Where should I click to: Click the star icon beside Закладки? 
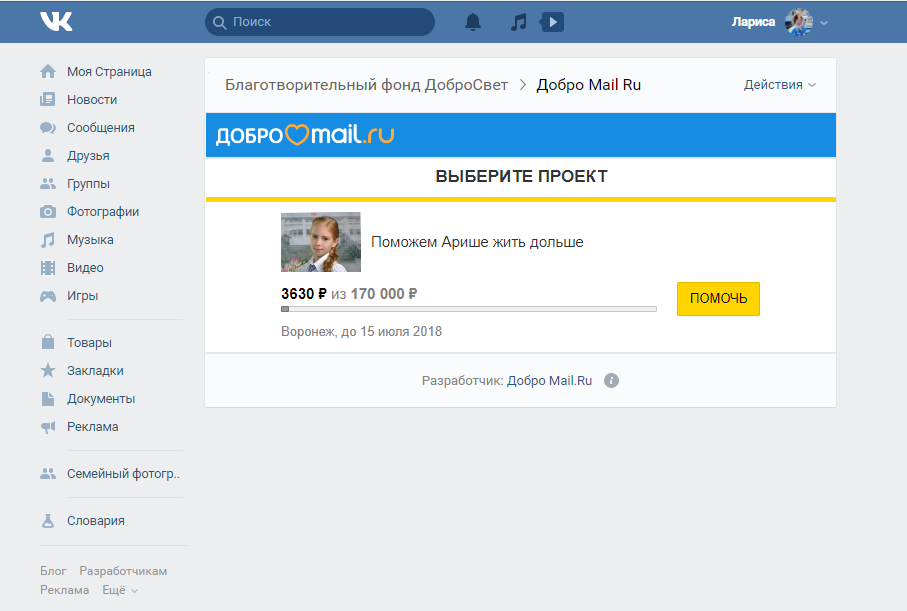(x=48, y=370)
